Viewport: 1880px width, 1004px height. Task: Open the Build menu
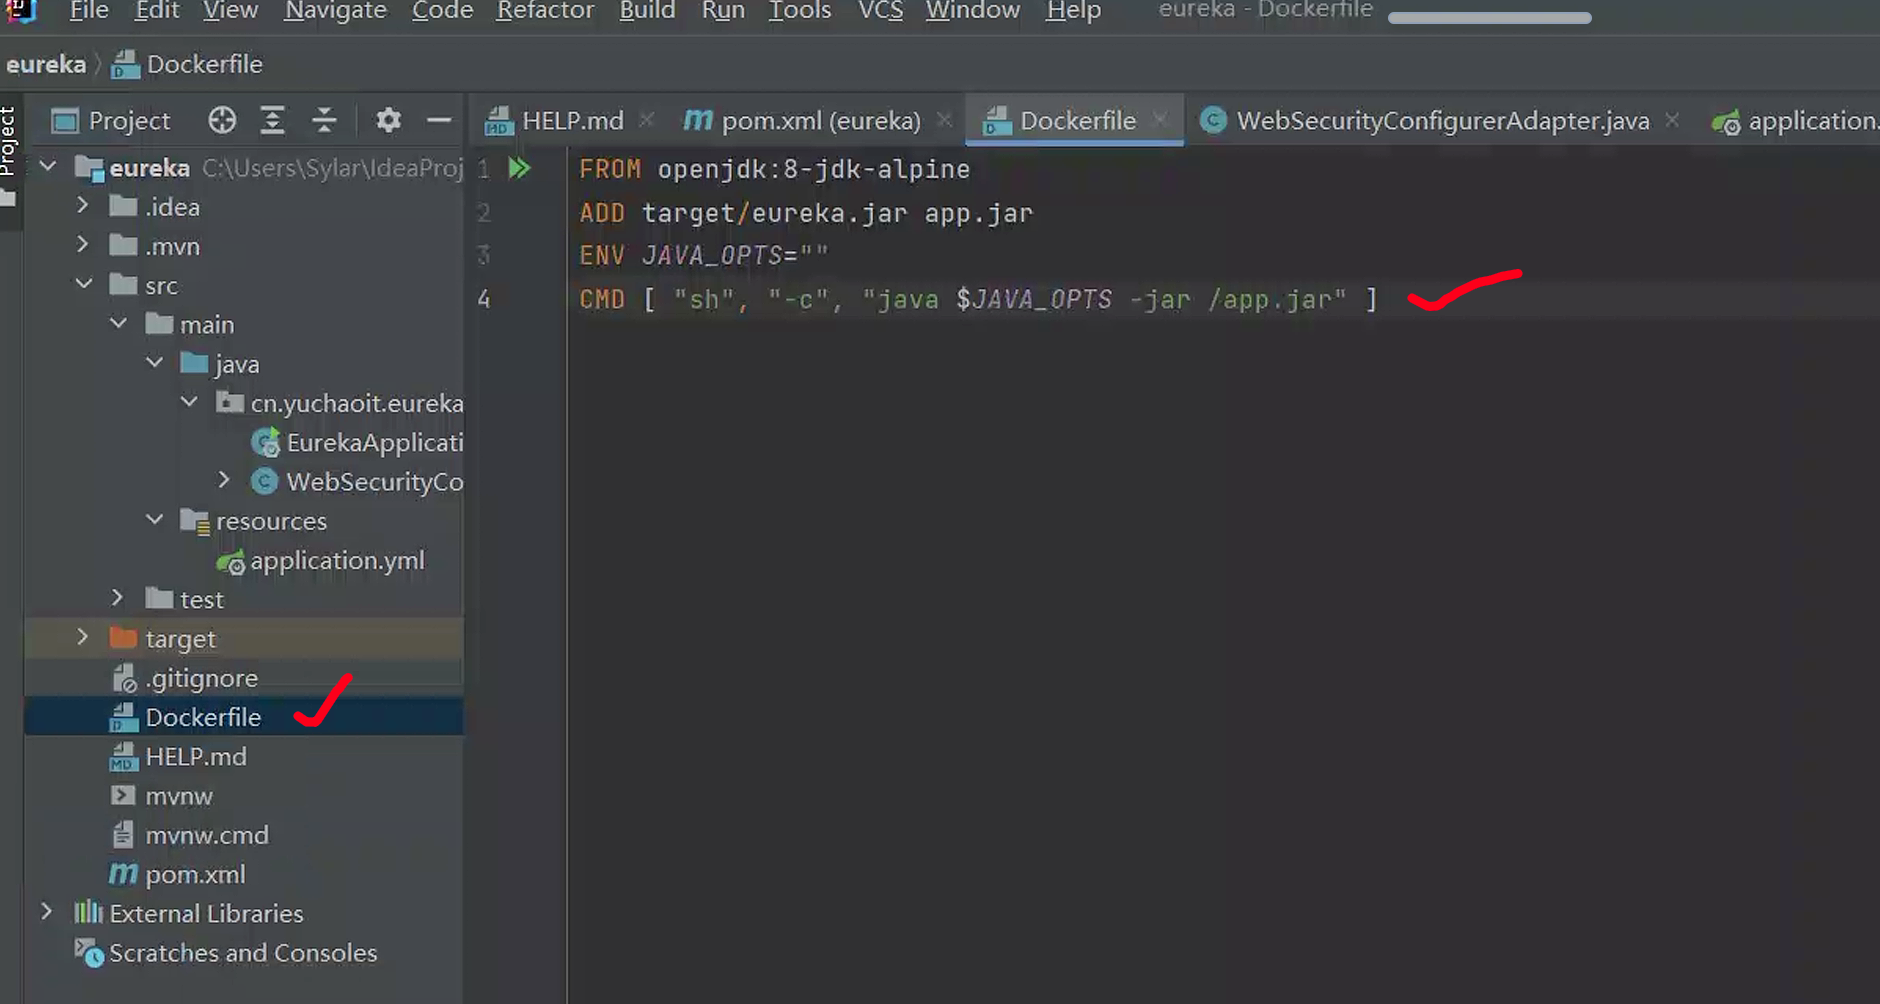[x=647, y=11]
